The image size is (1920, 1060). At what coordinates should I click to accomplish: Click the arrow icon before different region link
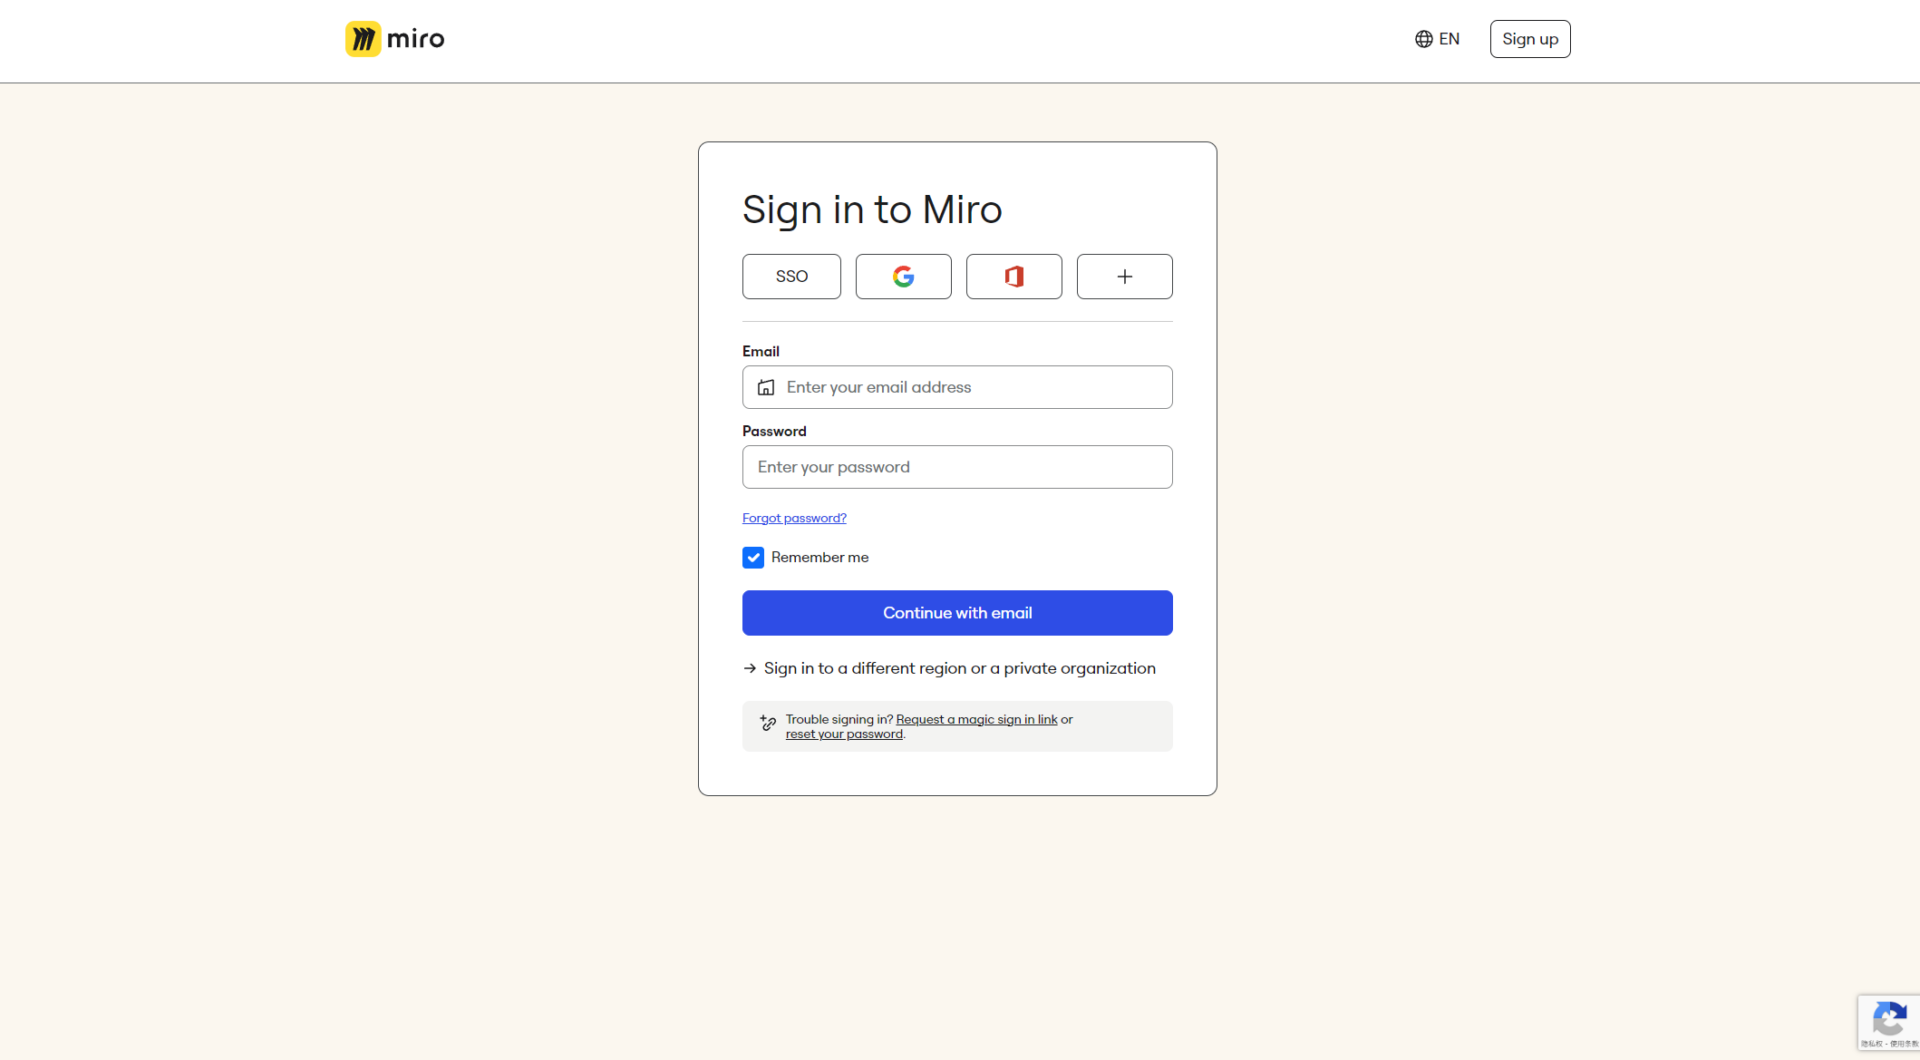point(749,668)
